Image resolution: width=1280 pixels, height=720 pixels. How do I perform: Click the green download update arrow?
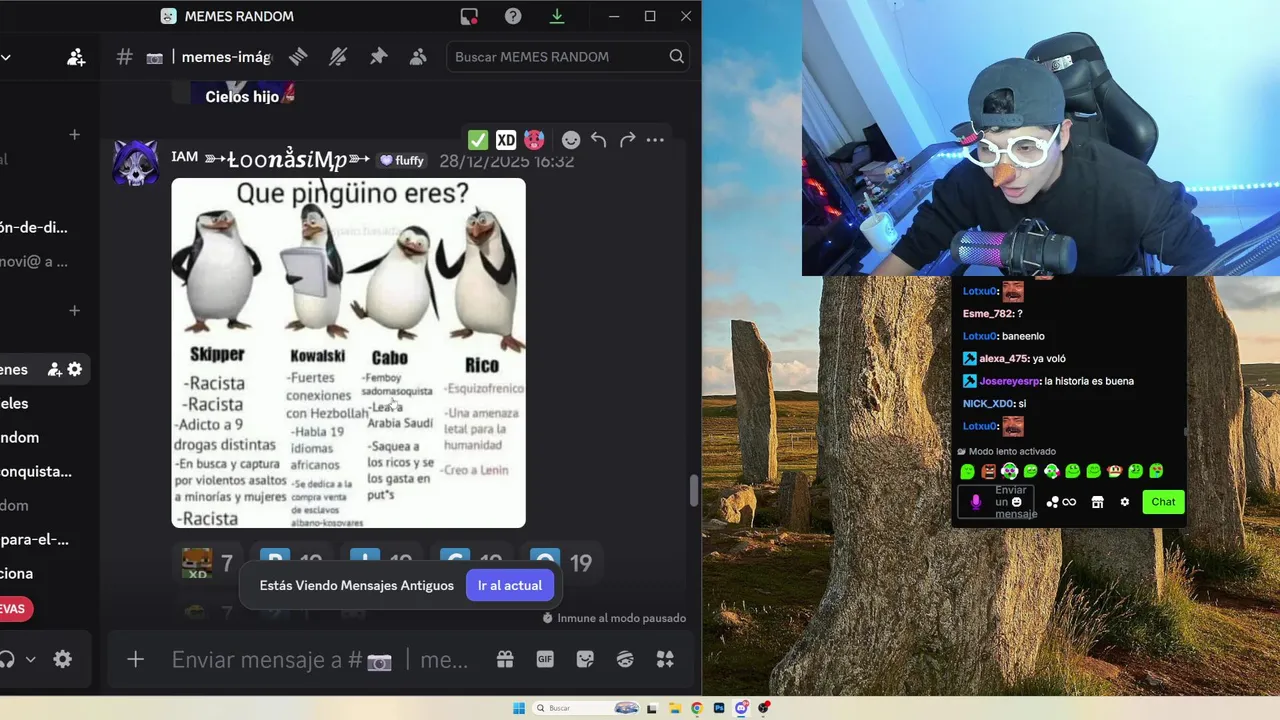tap(557, 16)
